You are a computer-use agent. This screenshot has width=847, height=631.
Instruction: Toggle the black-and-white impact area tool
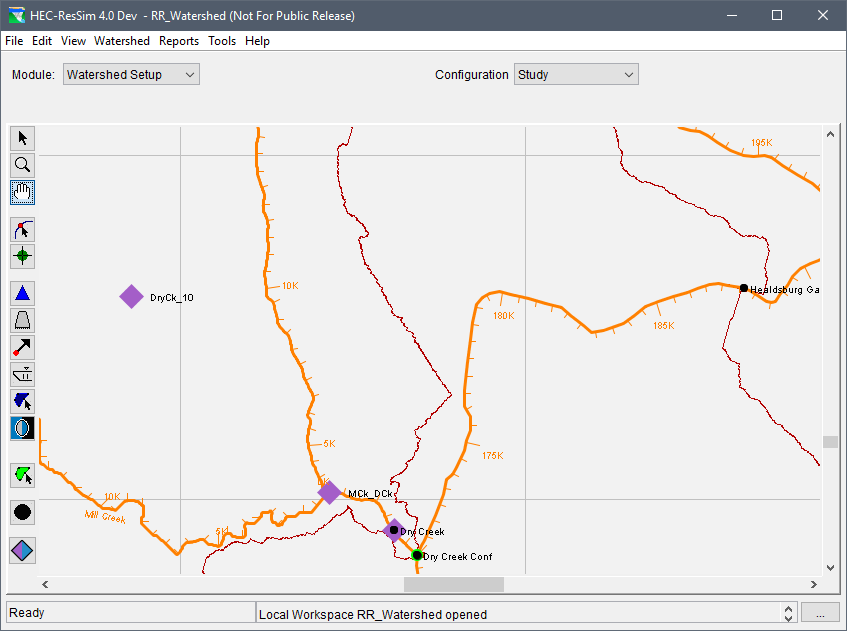[22, 428]
